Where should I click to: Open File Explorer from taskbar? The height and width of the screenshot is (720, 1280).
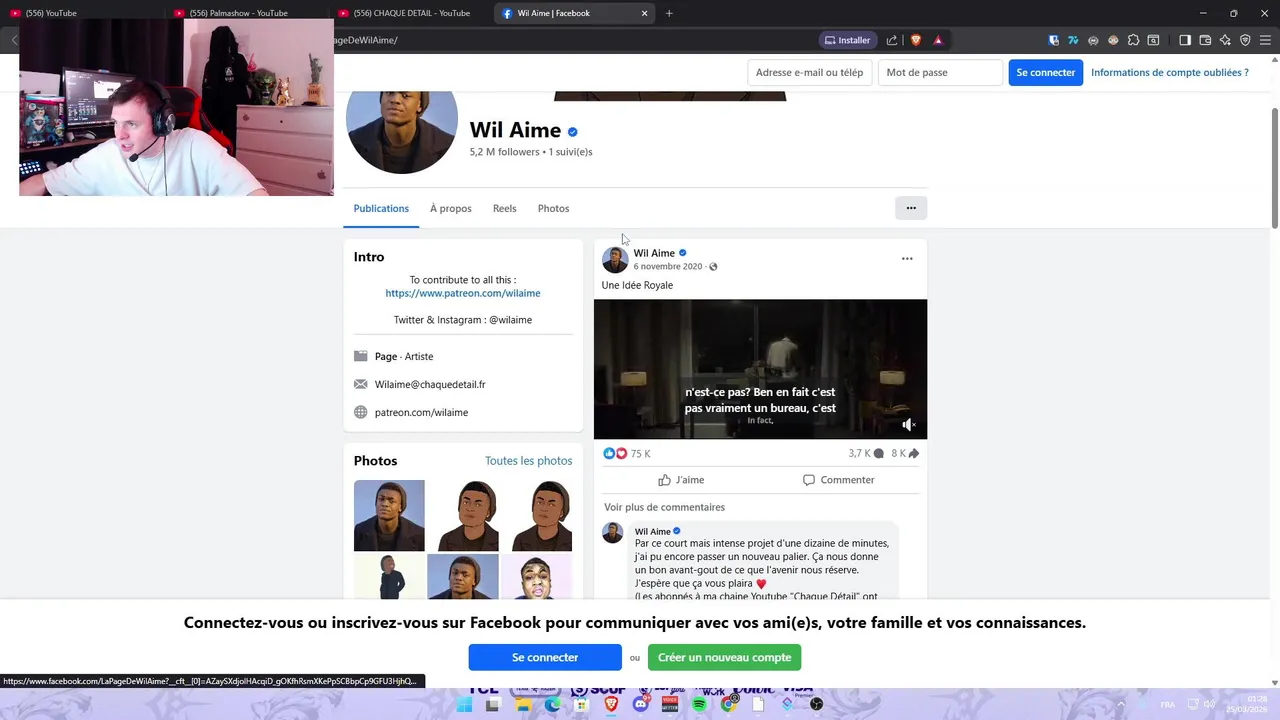coord(523,705)
